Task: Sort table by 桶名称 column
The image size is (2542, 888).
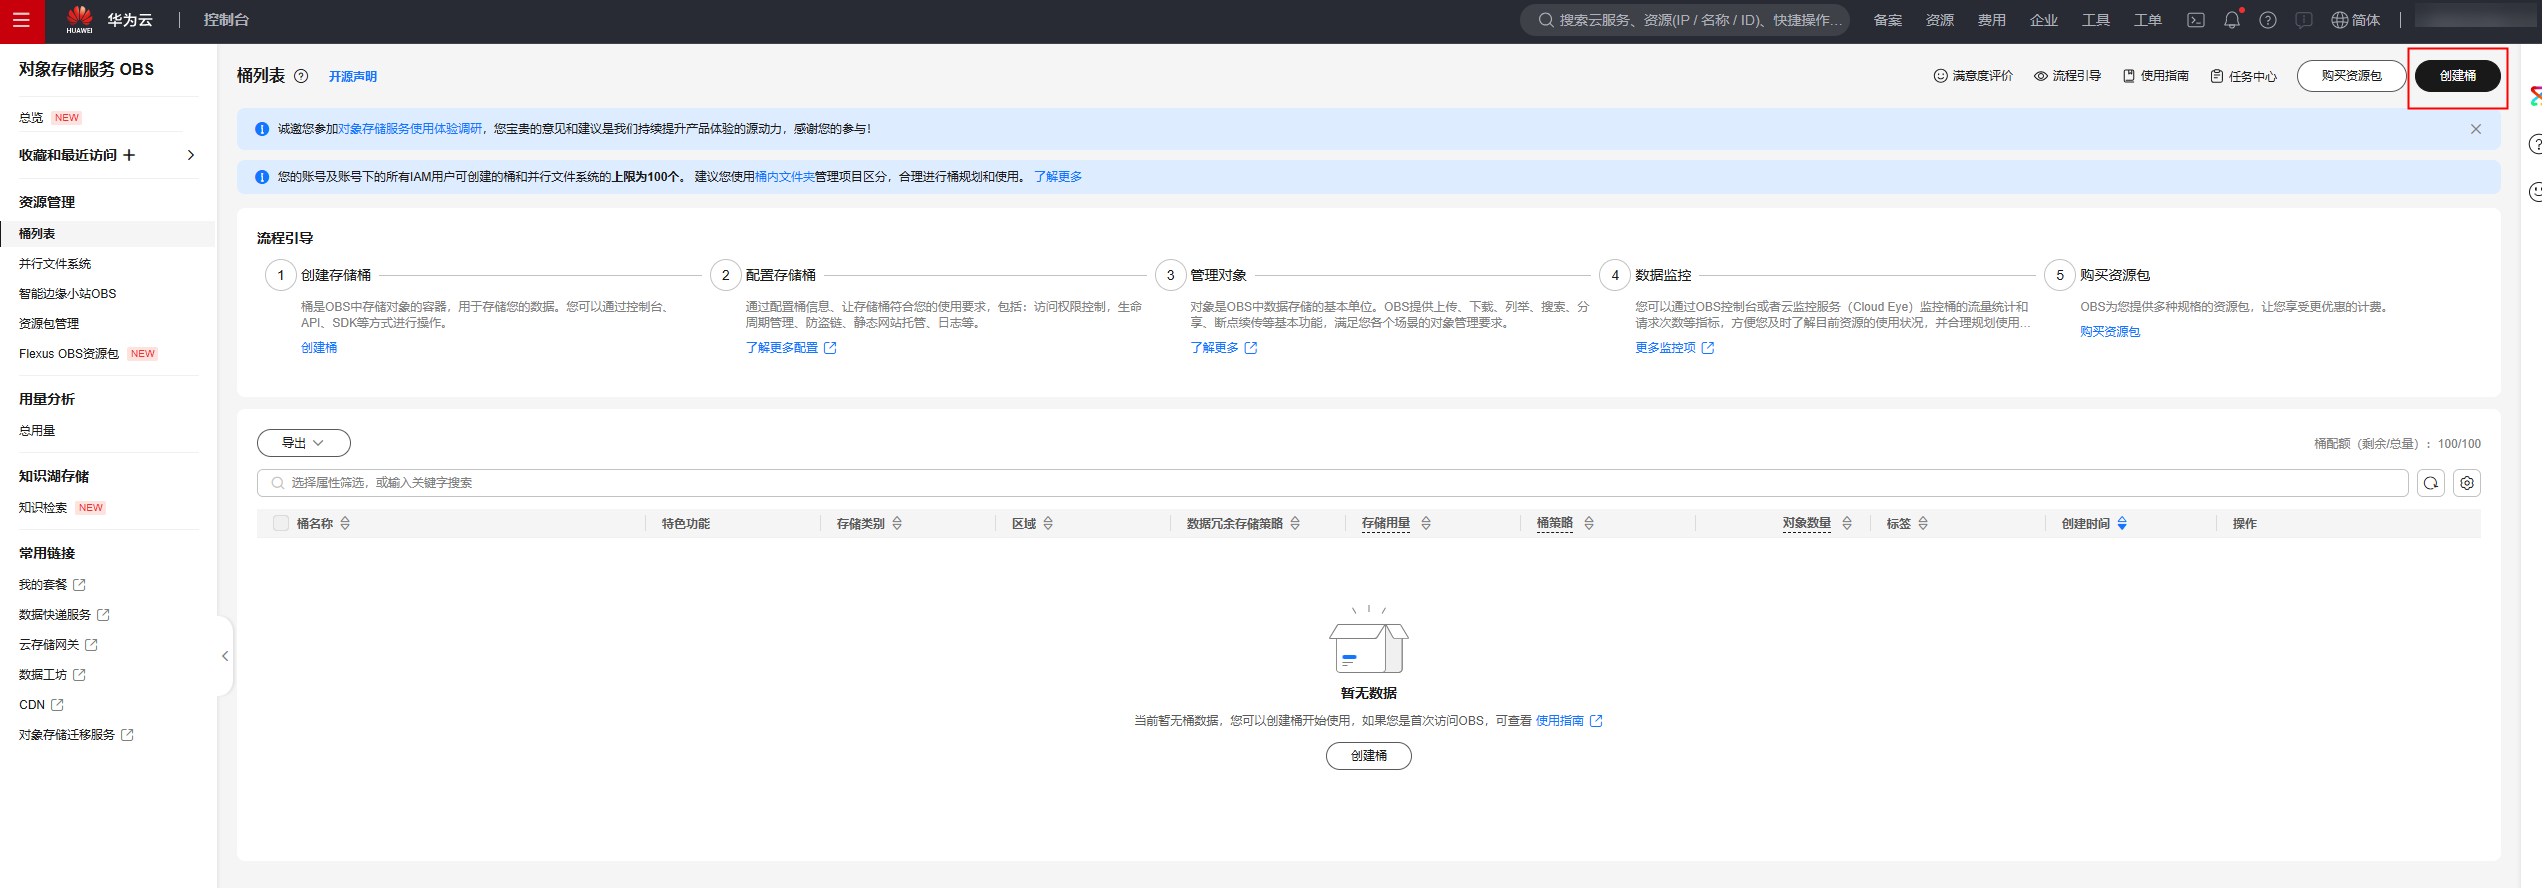Action: pyautogui.click(x=345, y=523)
